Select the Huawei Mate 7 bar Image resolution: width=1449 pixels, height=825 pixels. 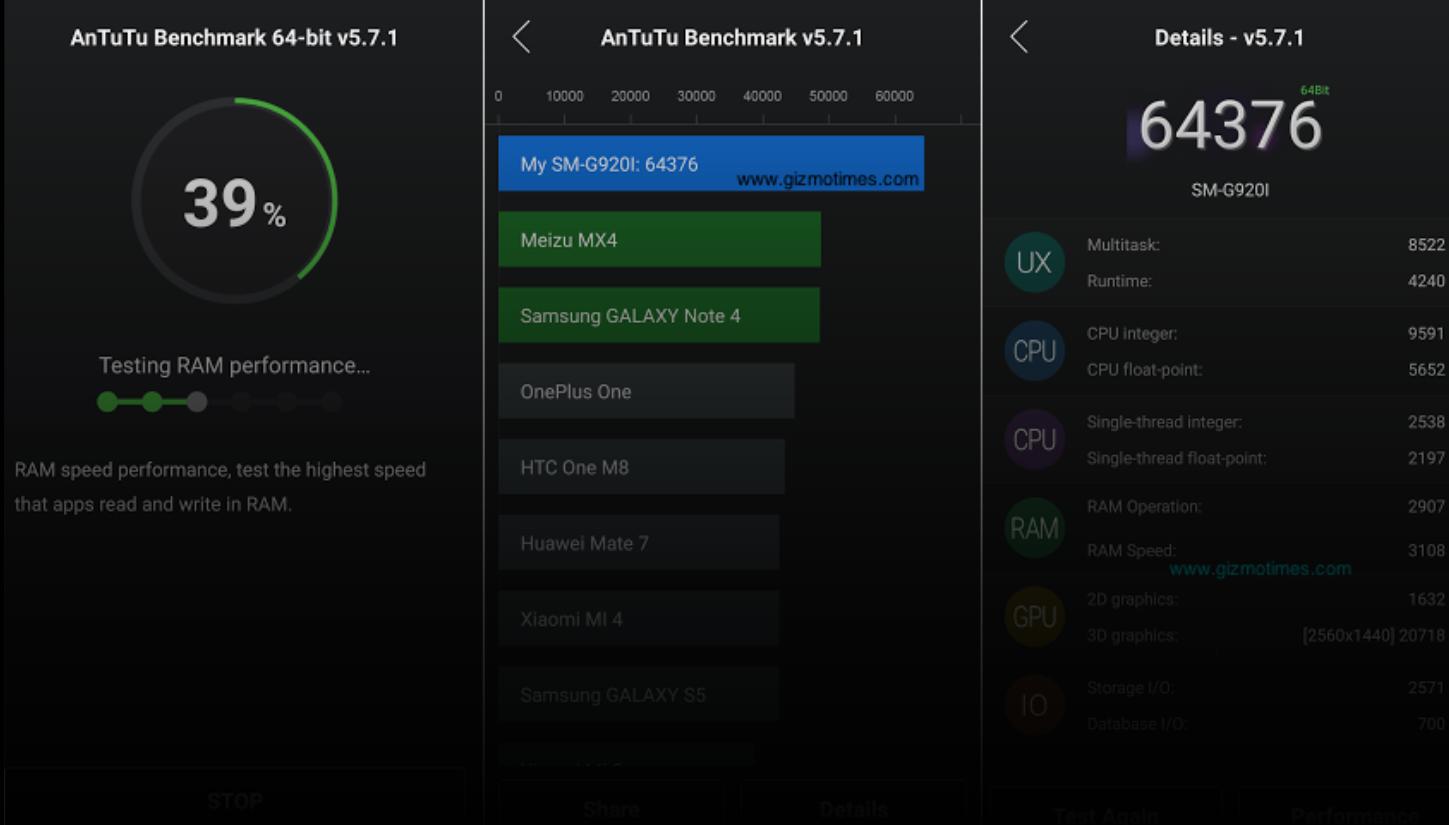tap(639, 543)
